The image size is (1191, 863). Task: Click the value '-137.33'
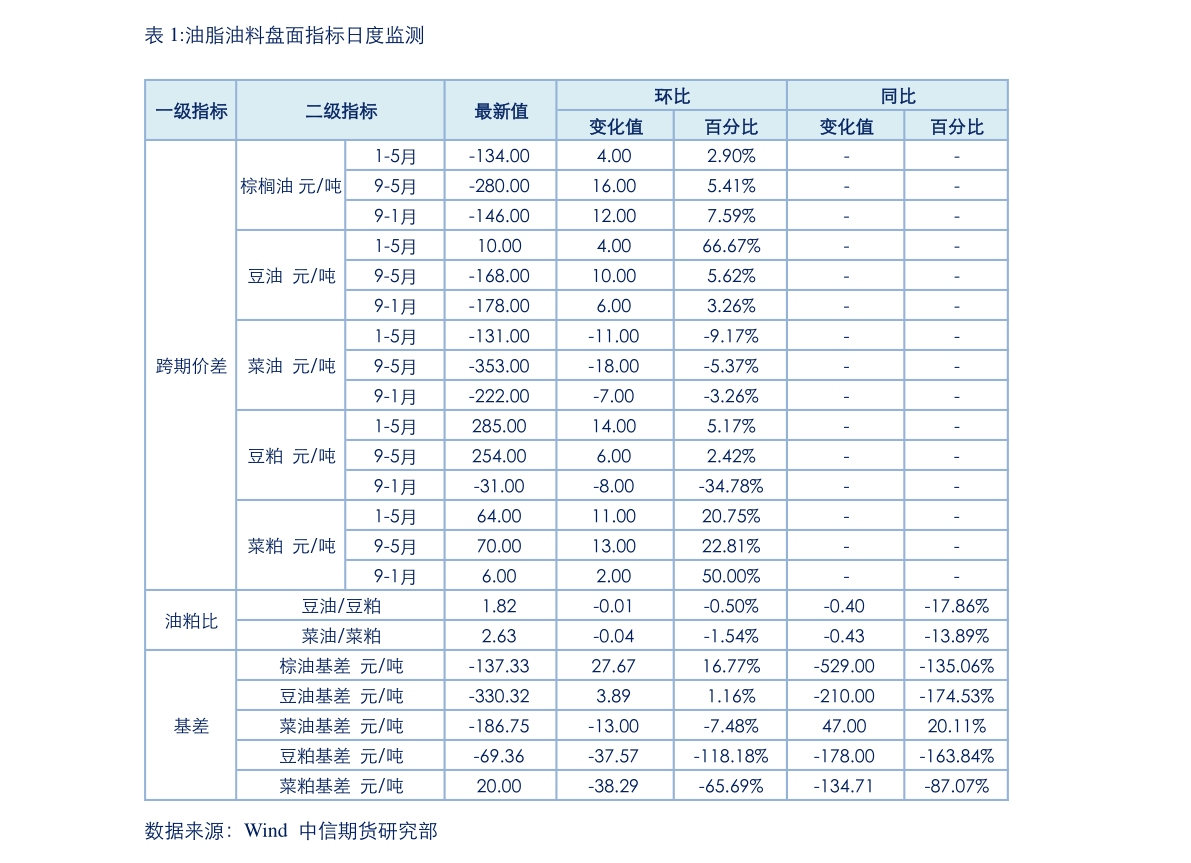pyautogui.click(x=499, y=666)
